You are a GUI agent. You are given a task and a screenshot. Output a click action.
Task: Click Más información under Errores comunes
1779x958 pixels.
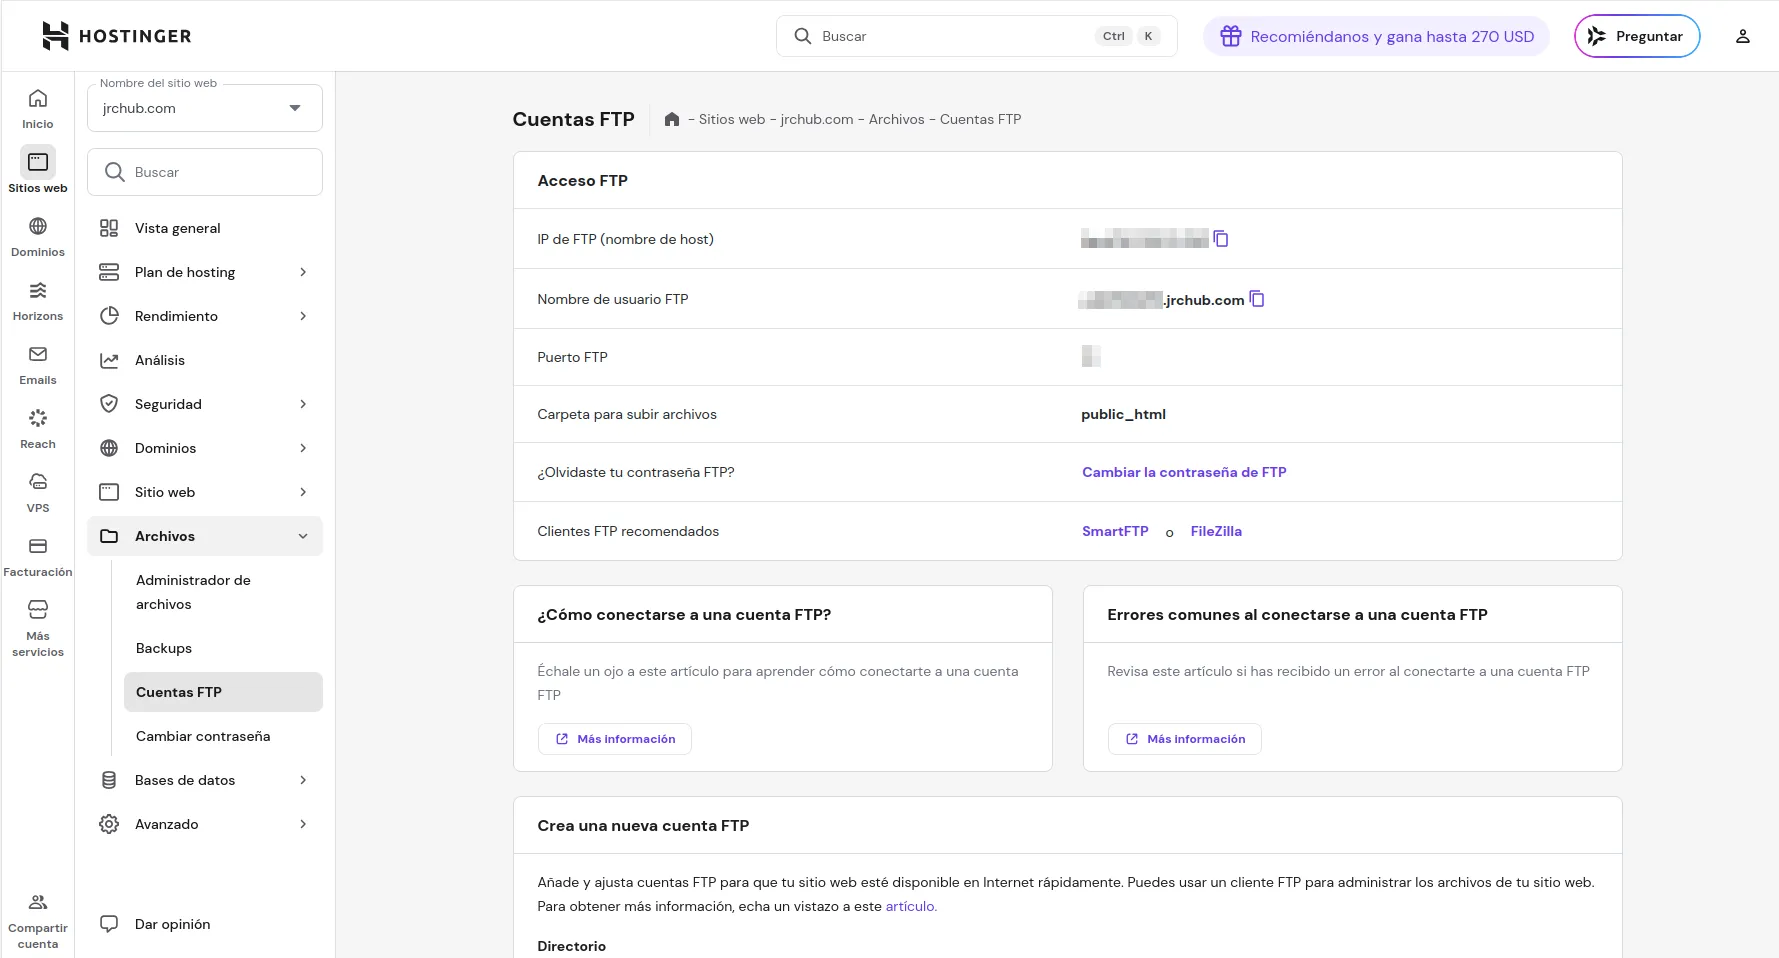1185,739
